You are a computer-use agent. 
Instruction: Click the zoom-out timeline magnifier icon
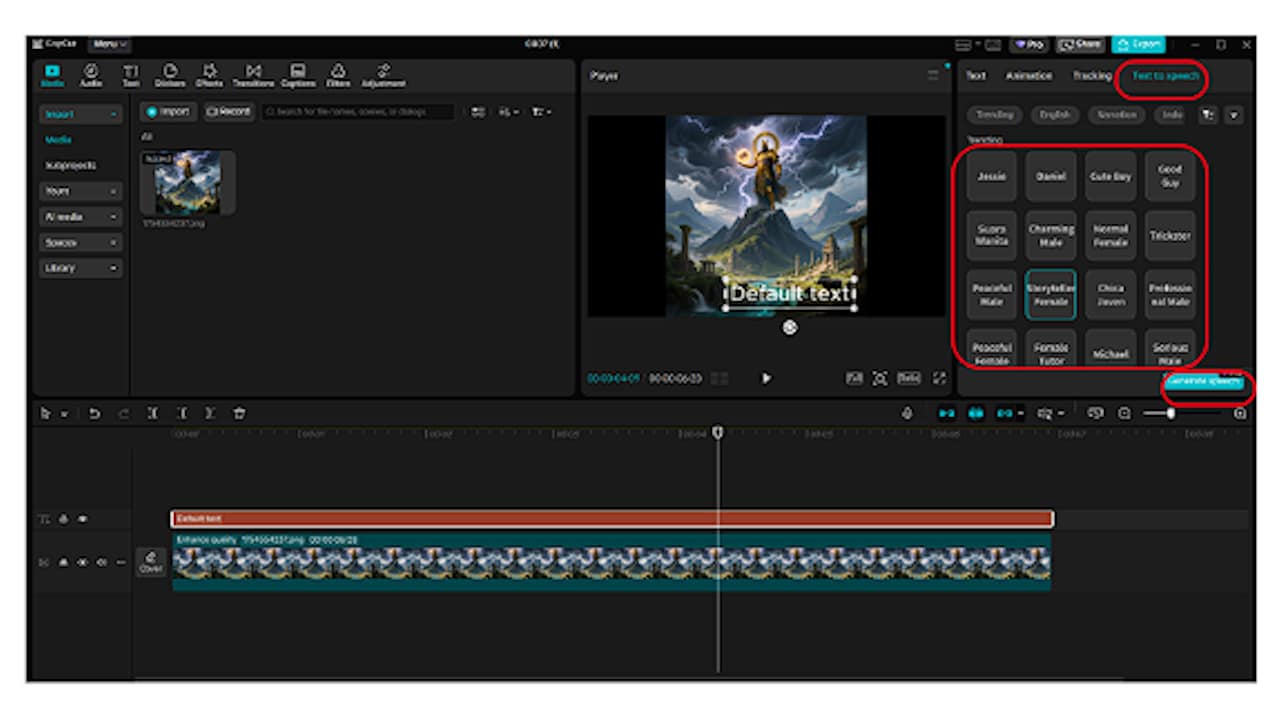point(1124,412)
